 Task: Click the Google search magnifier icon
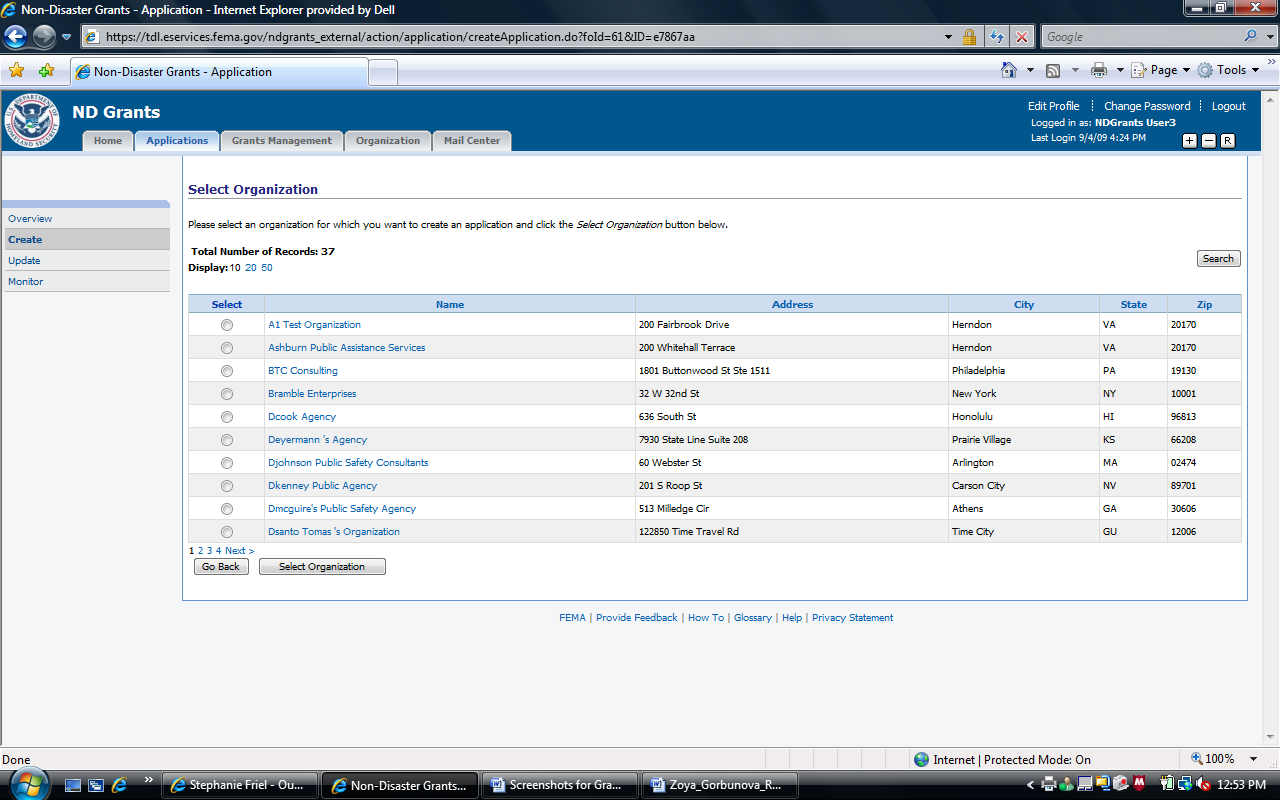(1251, 37)
